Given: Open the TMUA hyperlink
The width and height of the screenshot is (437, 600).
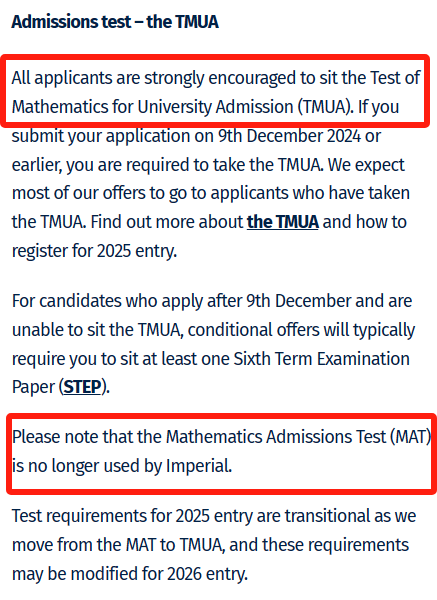Looking at the screenshot, I should click(283, 222).
